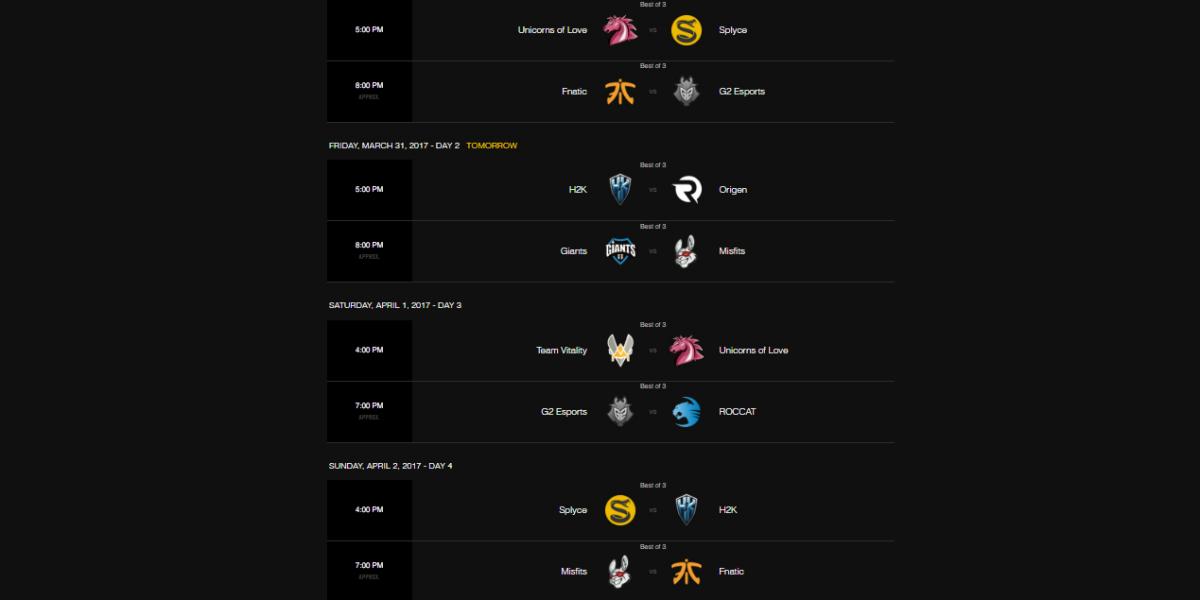This screenshot has height=600, width=1200.
Task: Click the Fnatic logo icon
Action: click(619, 90)
